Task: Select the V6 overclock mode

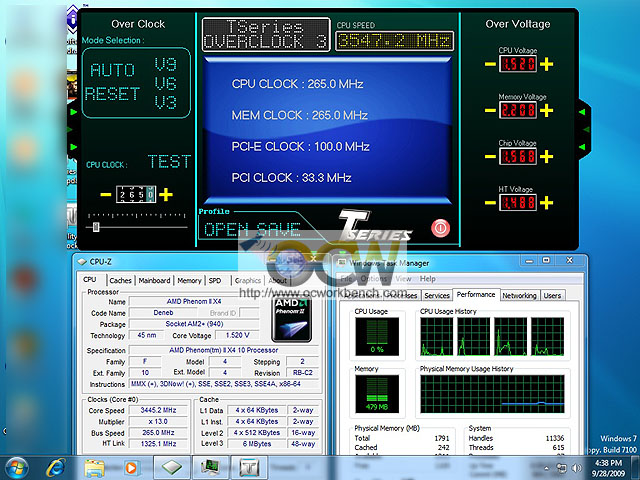Action: pos(166,83)
